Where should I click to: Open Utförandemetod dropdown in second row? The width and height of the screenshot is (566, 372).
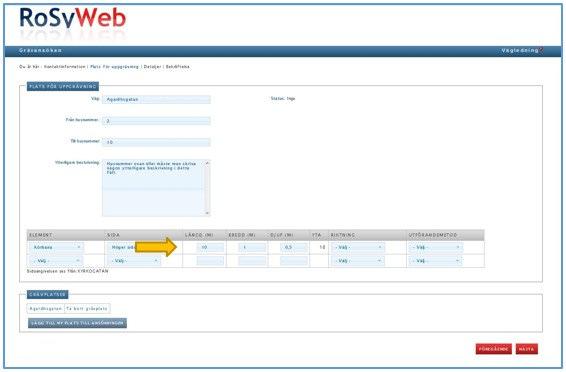tap(436, 261)
